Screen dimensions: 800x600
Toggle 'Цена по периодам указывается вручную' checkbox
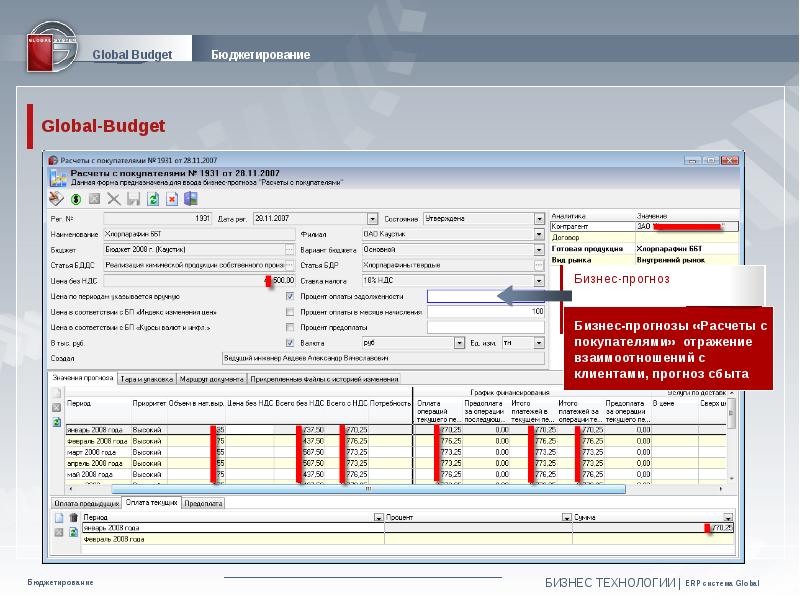290,297
